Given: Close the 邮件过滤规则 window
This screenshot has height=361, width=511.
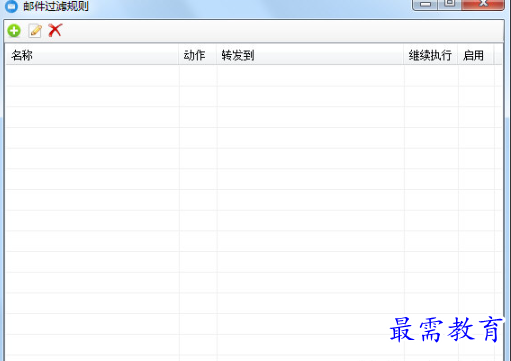Looking at the screenshot, I should 483,4.
